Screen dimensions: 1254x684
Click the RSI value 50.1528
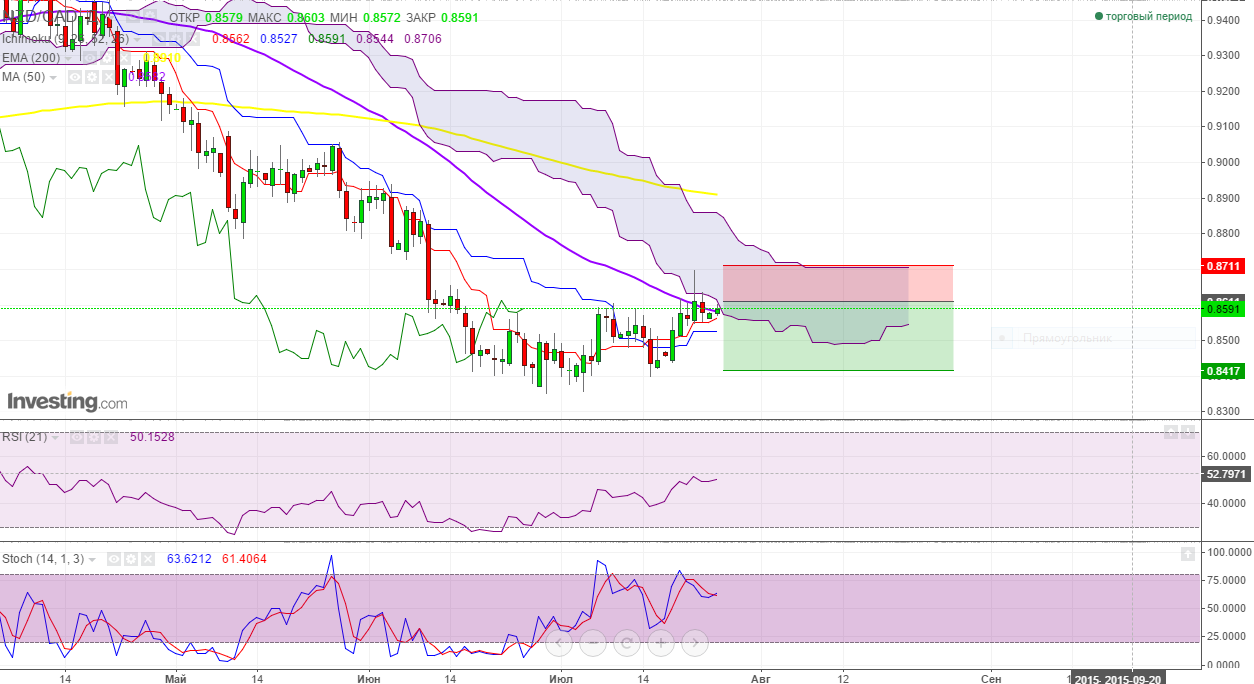[152, 437]
